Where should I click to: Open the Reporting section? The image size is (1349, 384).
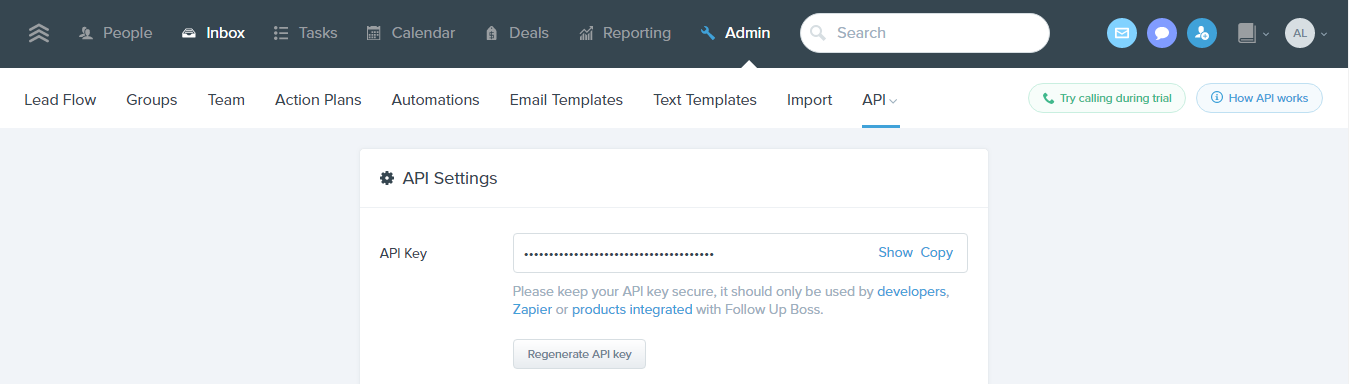[x=625, y=33]
